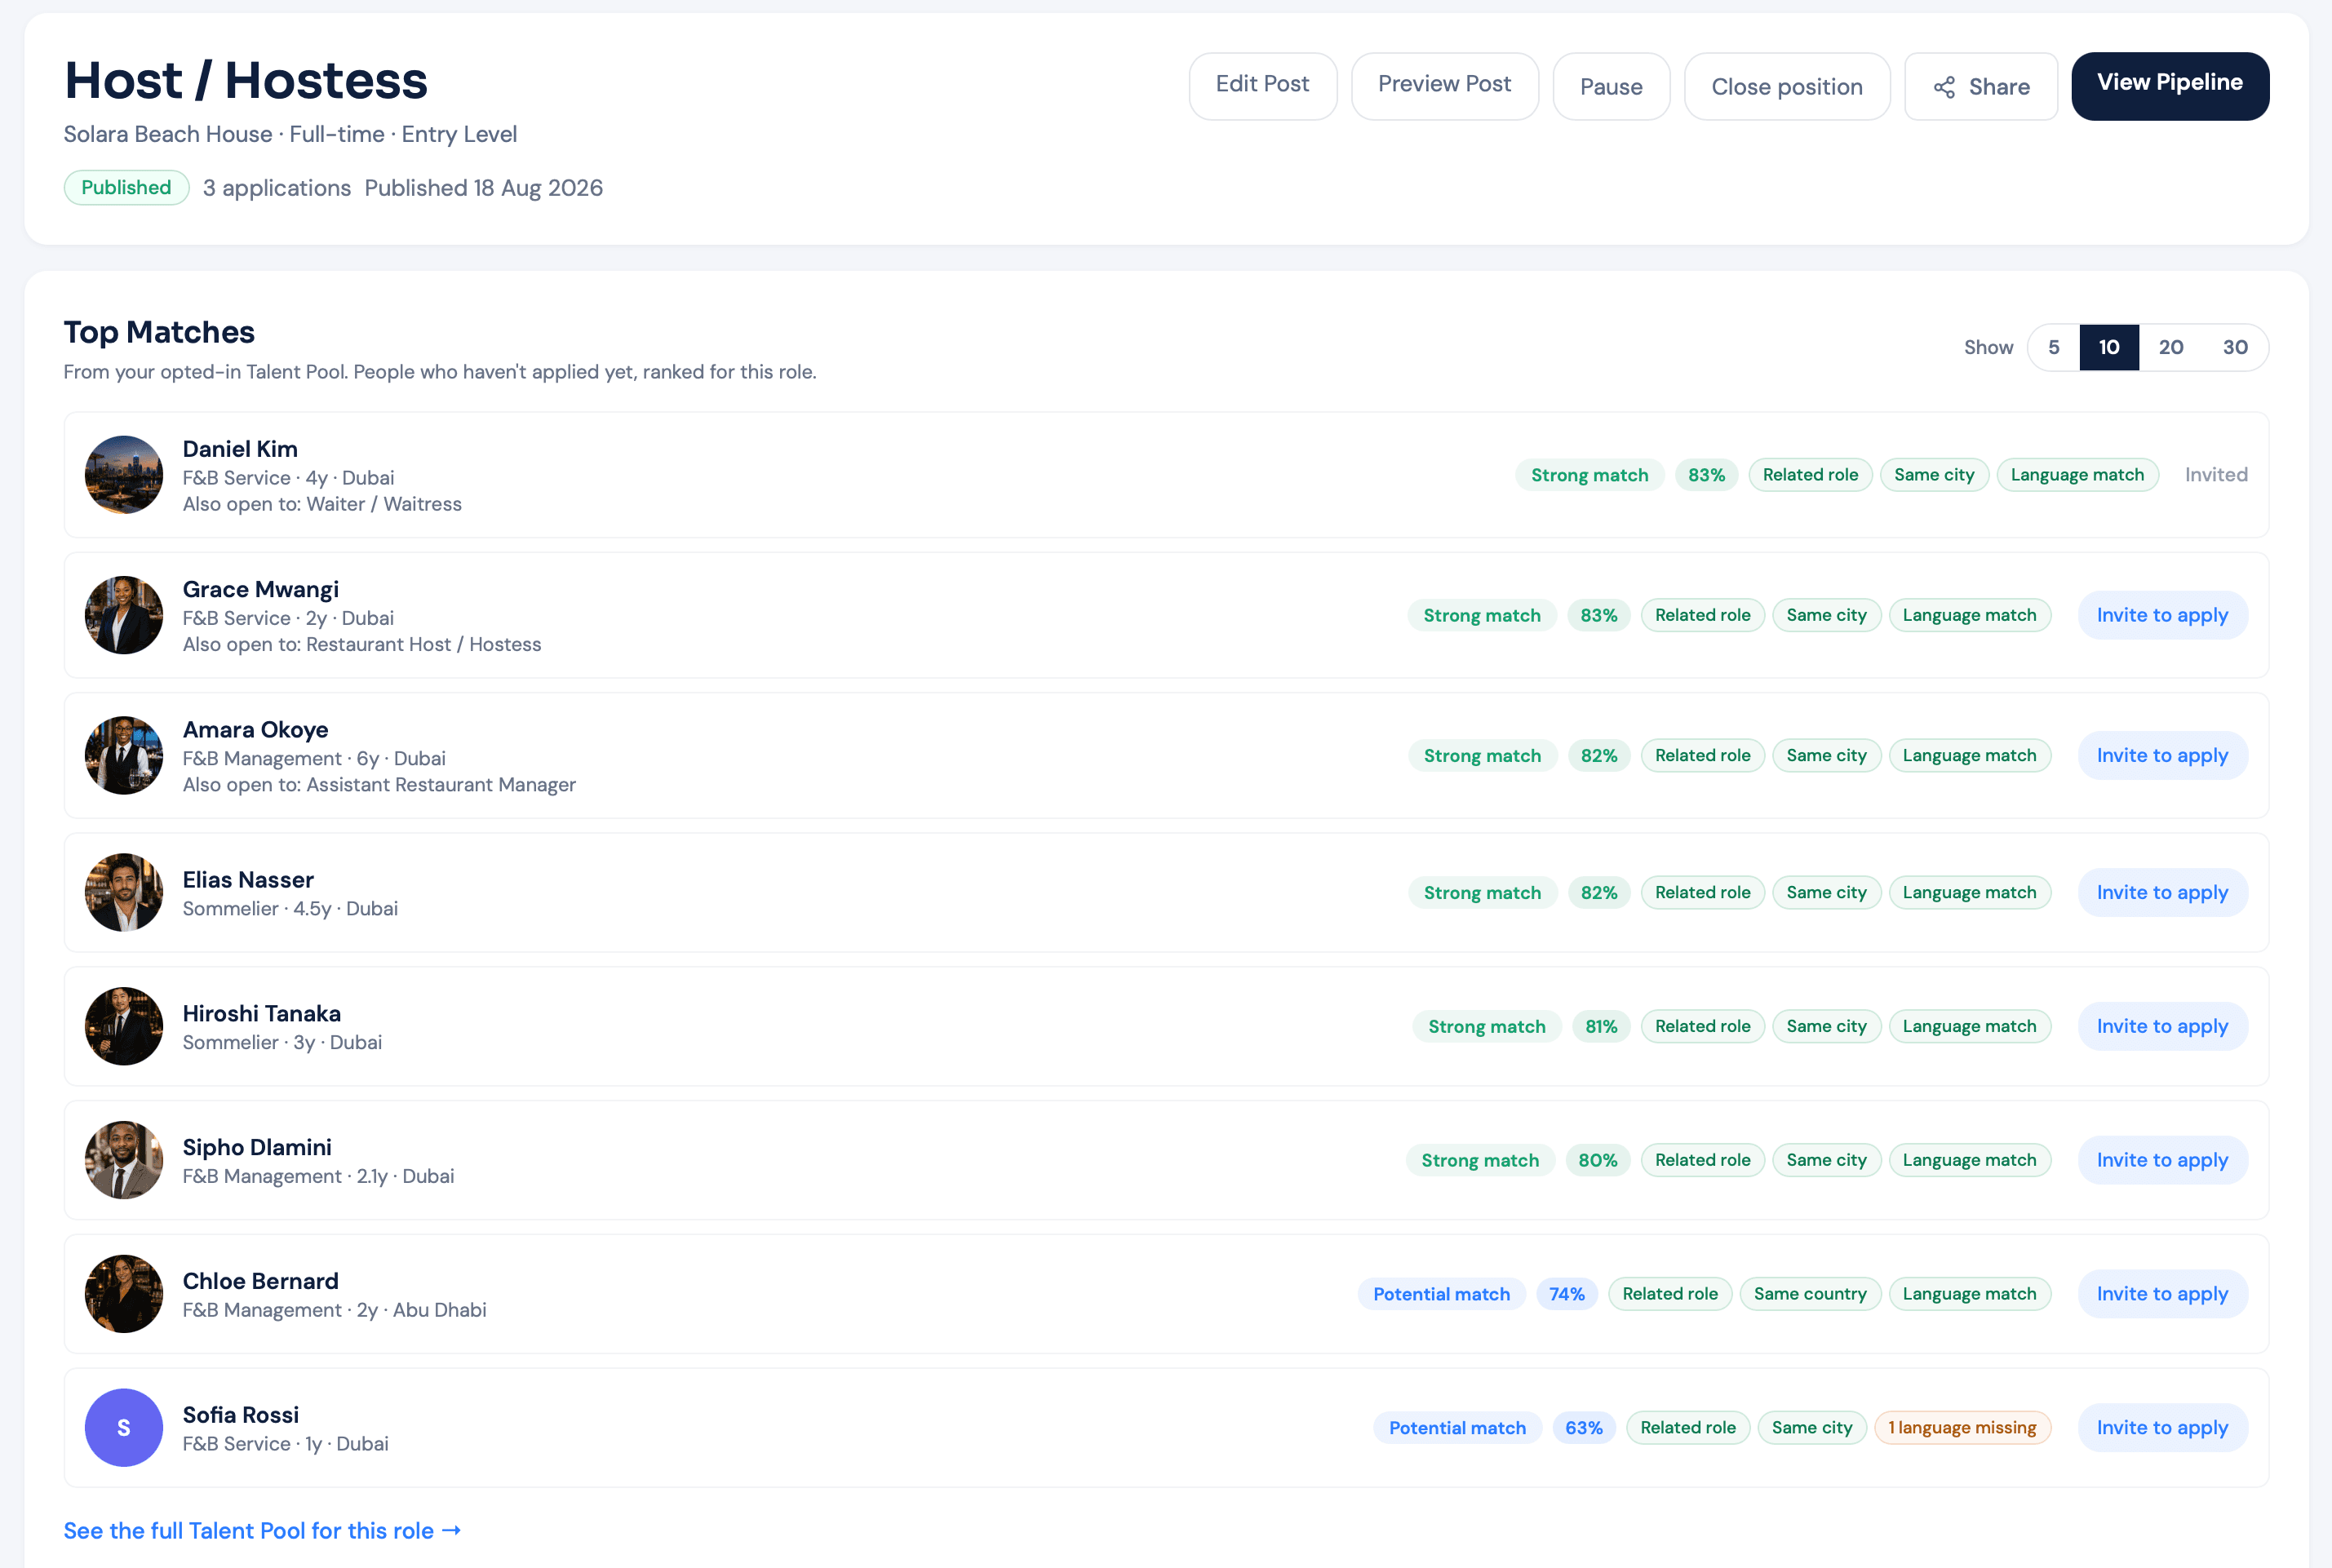Click Published 18 Aug 2026 text
Screen dimensions: 2332x1568
click(x=484, y=188)
